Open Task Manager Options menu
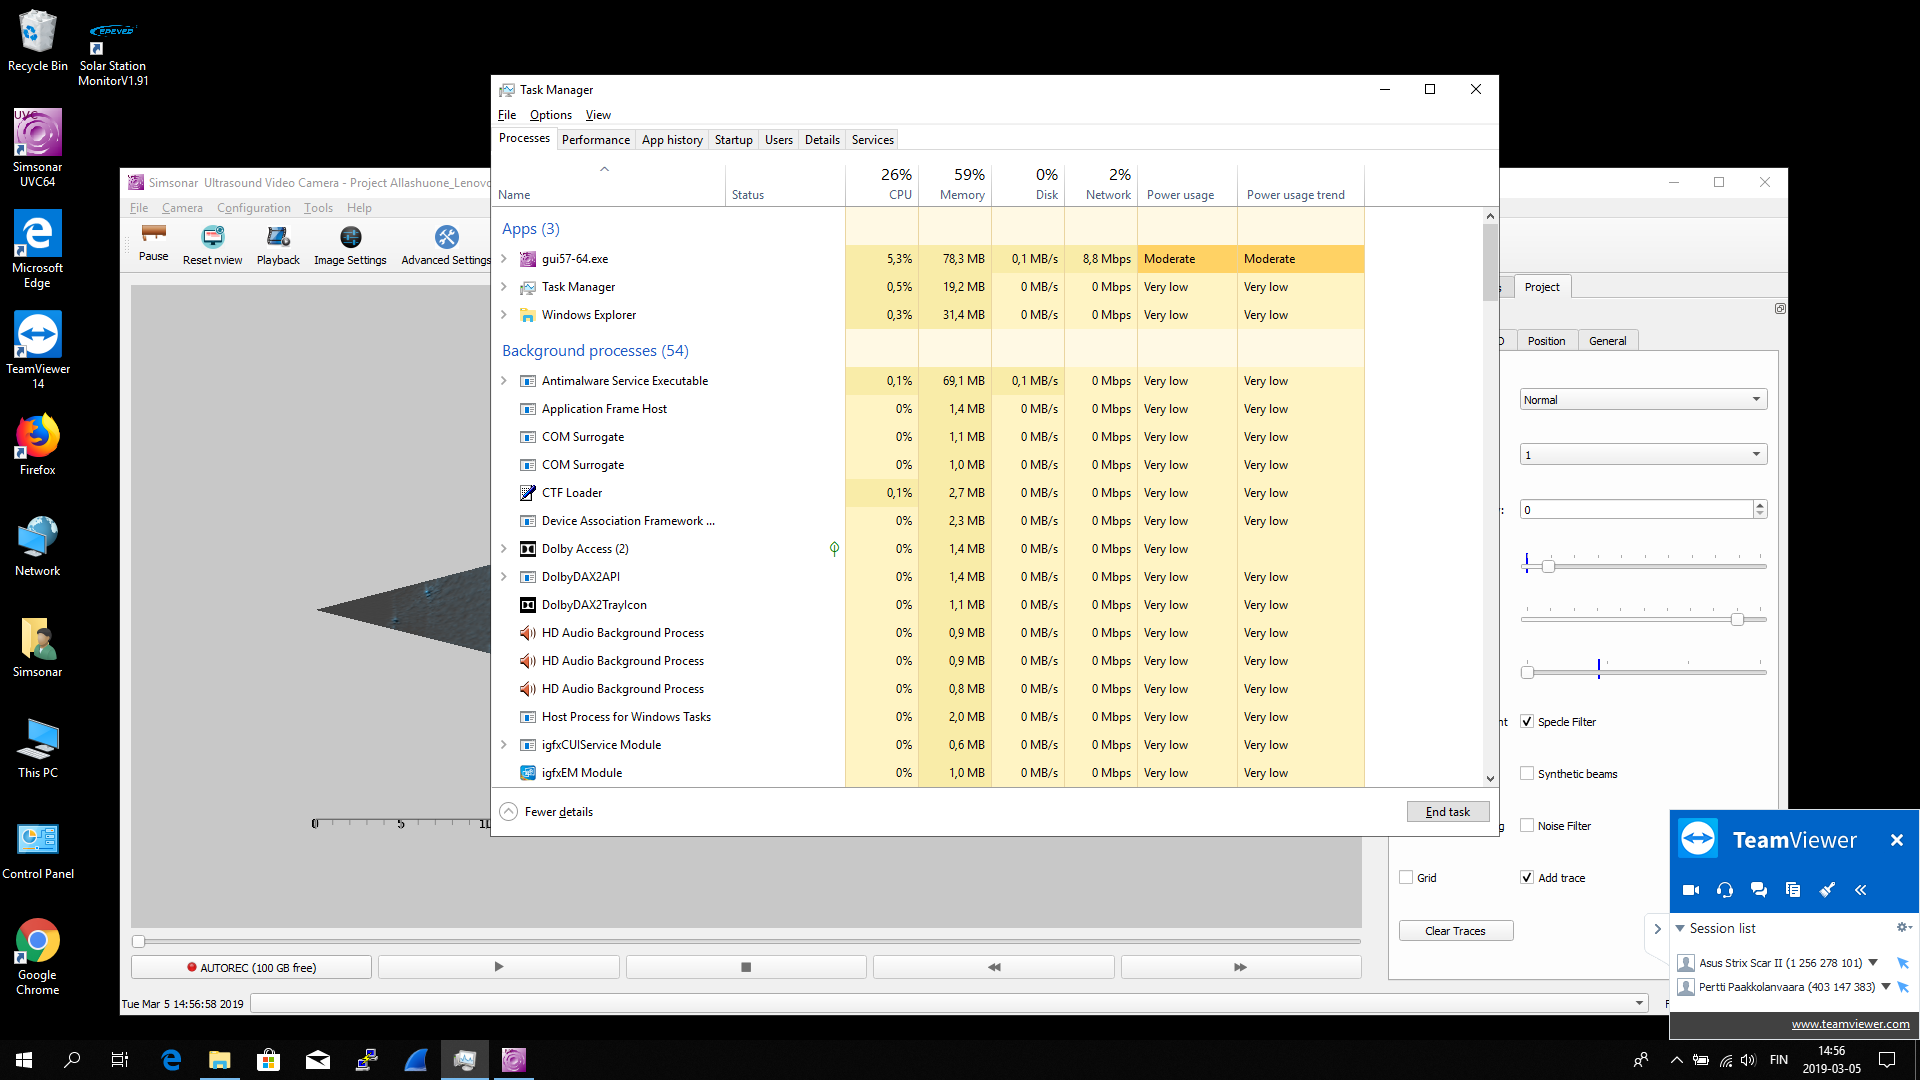Screen dimensions: 1920x1080 point(551,115)
